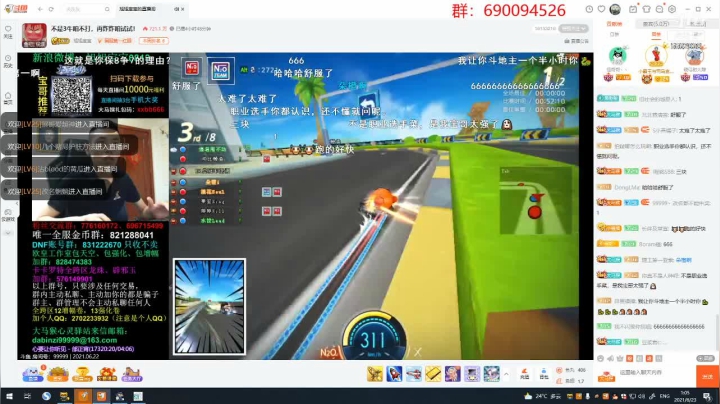Image resolution: width=720 pixels, height=404 pixels.
Task: Send the rocket gift
Action: (394, 374)
